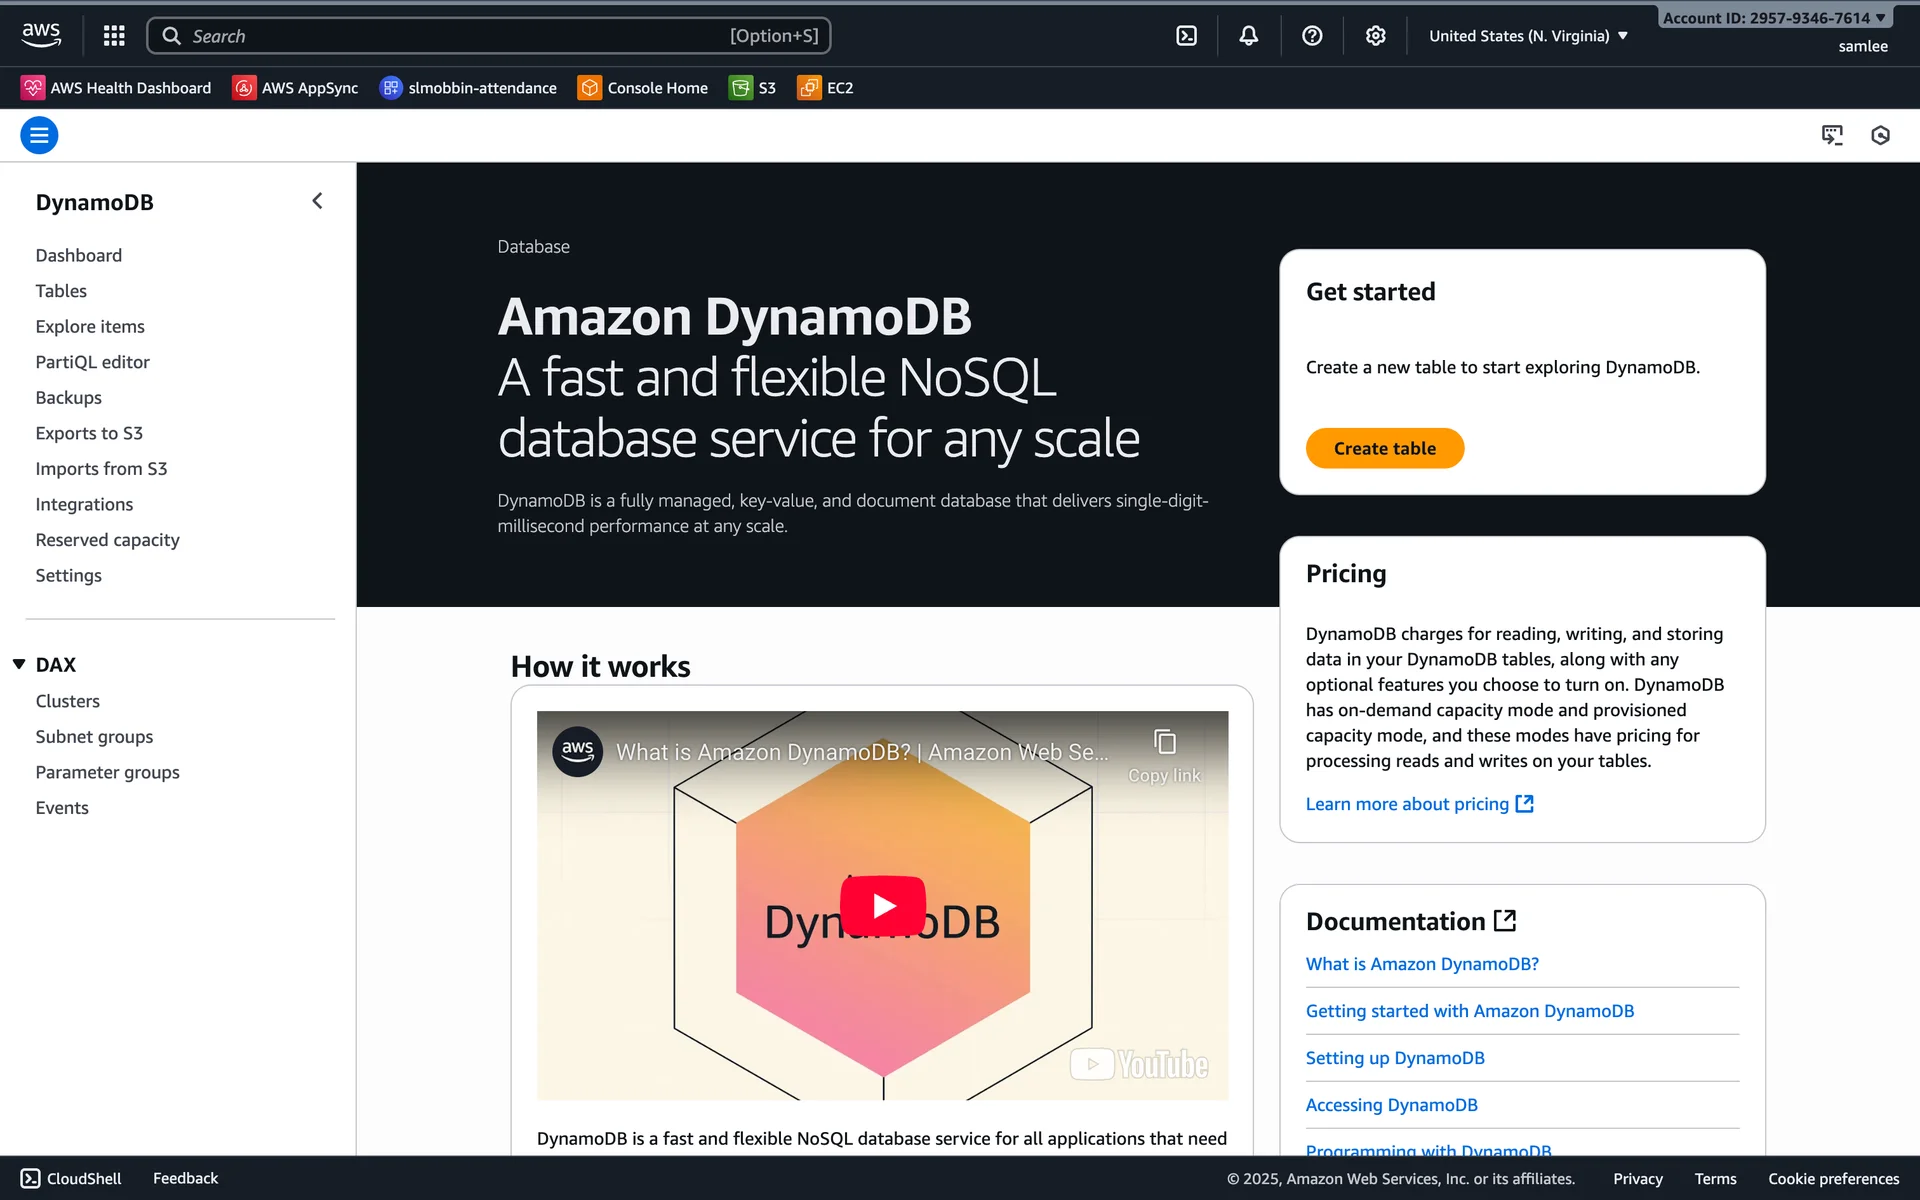Open the AWS services grid menu

(x=114, y=36)
